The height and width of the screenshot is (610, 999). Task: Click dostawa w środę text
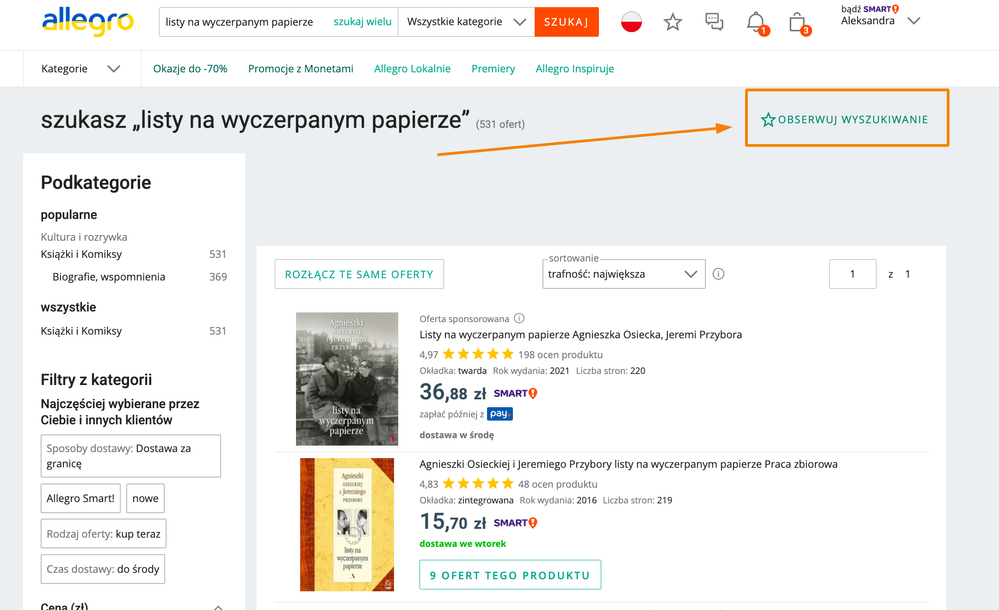click(x=456, y=435)
